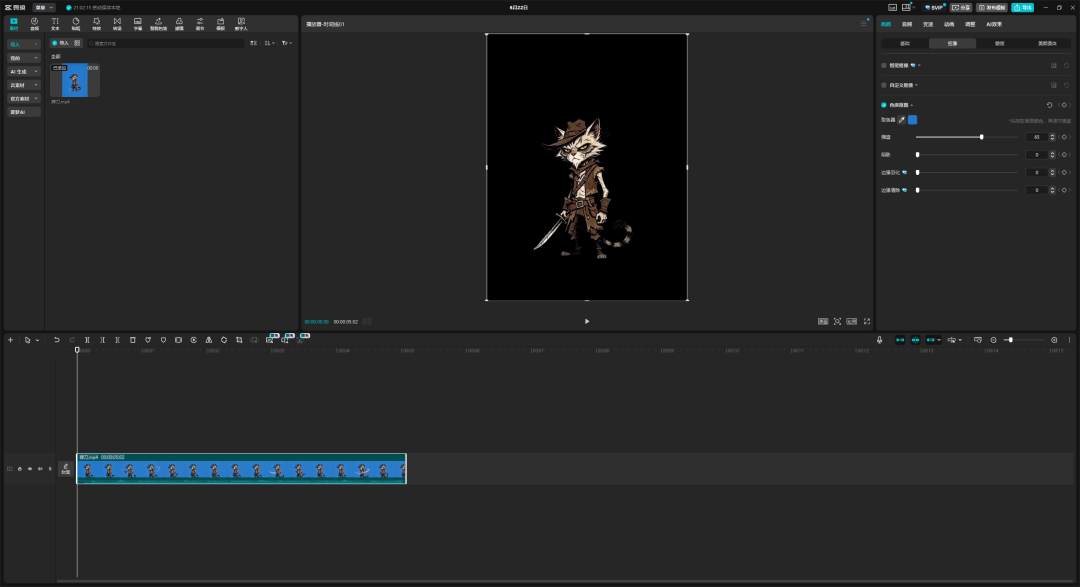Click the blue chroma key color swatch
Screen dimensions: 1080x587
coord(913,120)
